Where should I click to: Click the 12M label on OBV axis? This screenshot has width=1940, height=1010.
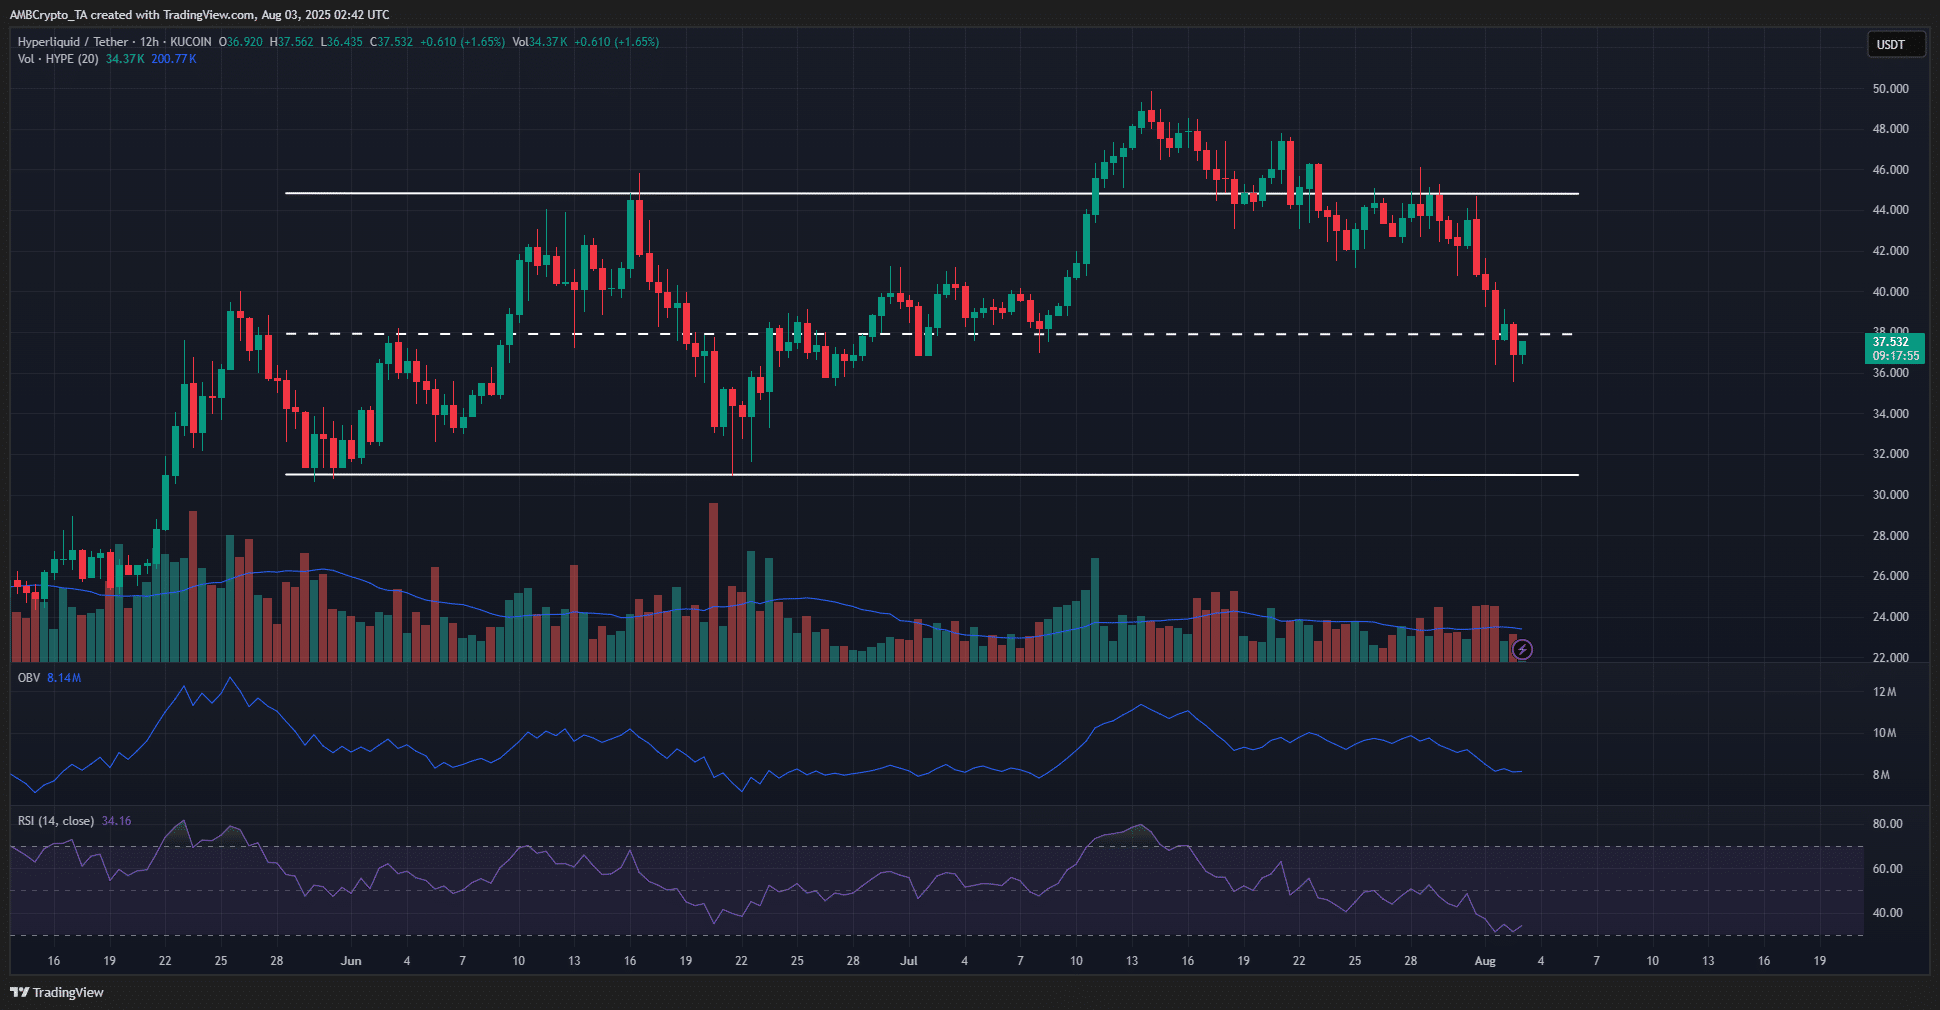[x=1884, y=692]
